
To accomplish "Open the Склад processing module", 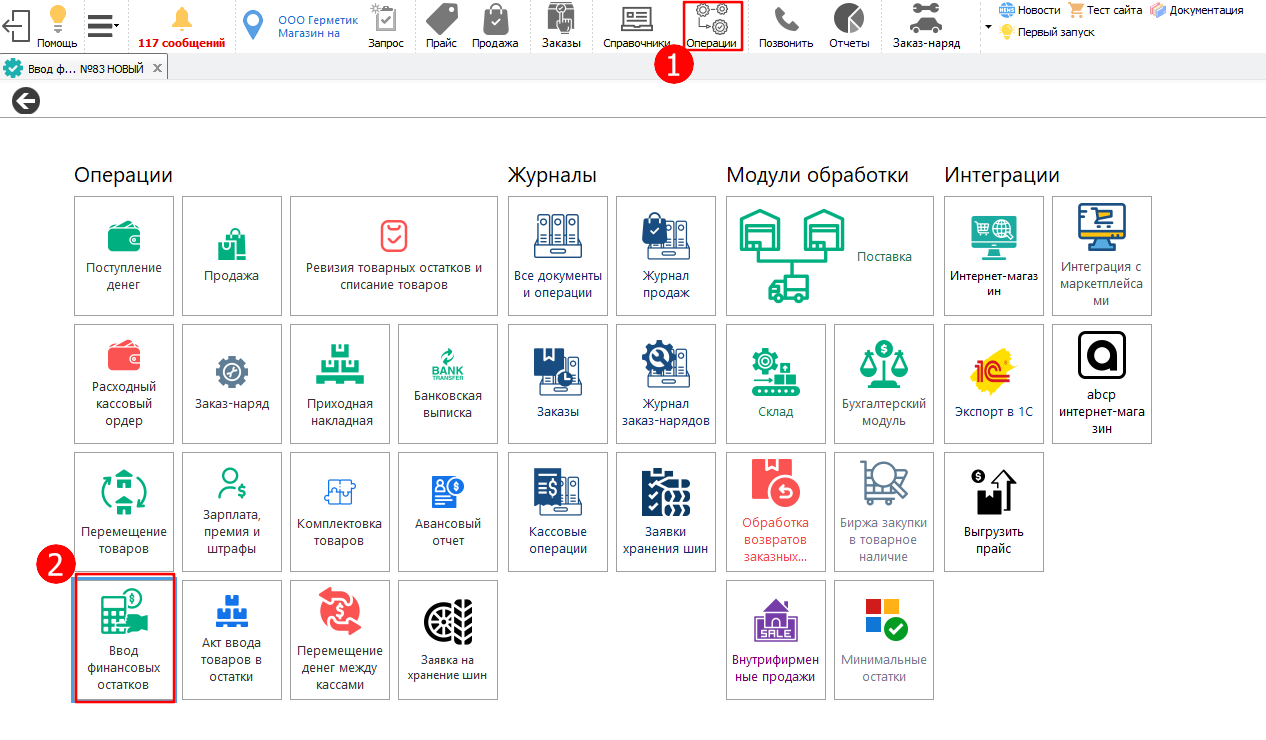I will (x=775, y=384).
